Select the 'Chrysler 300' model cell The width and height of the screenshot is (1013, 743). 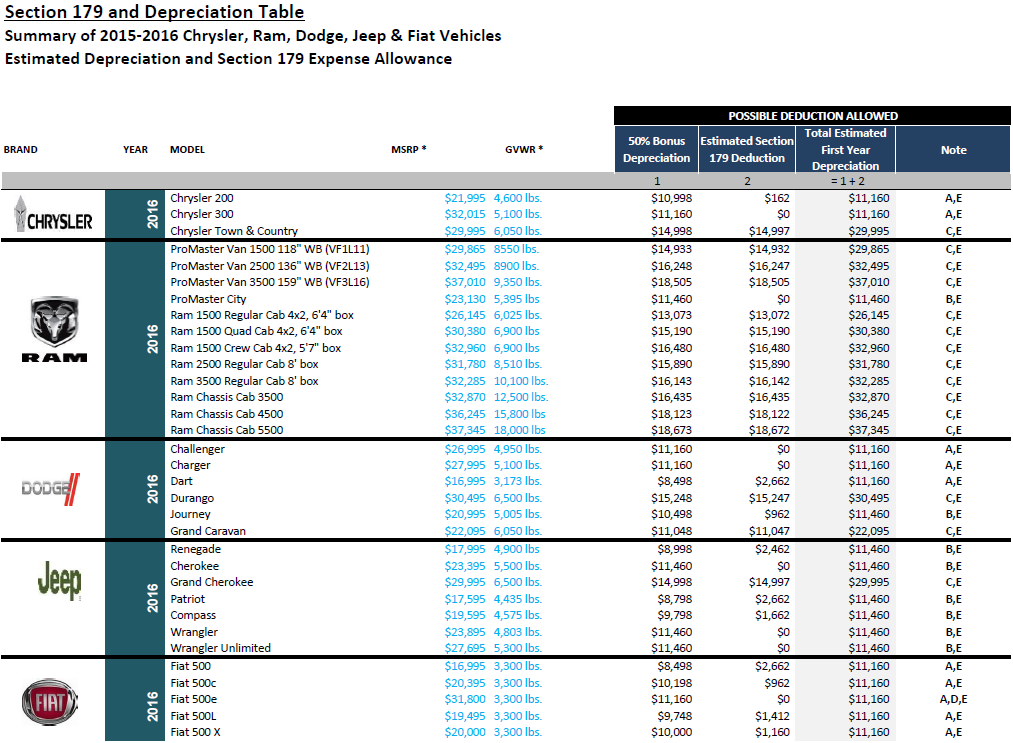pos(202,214)
